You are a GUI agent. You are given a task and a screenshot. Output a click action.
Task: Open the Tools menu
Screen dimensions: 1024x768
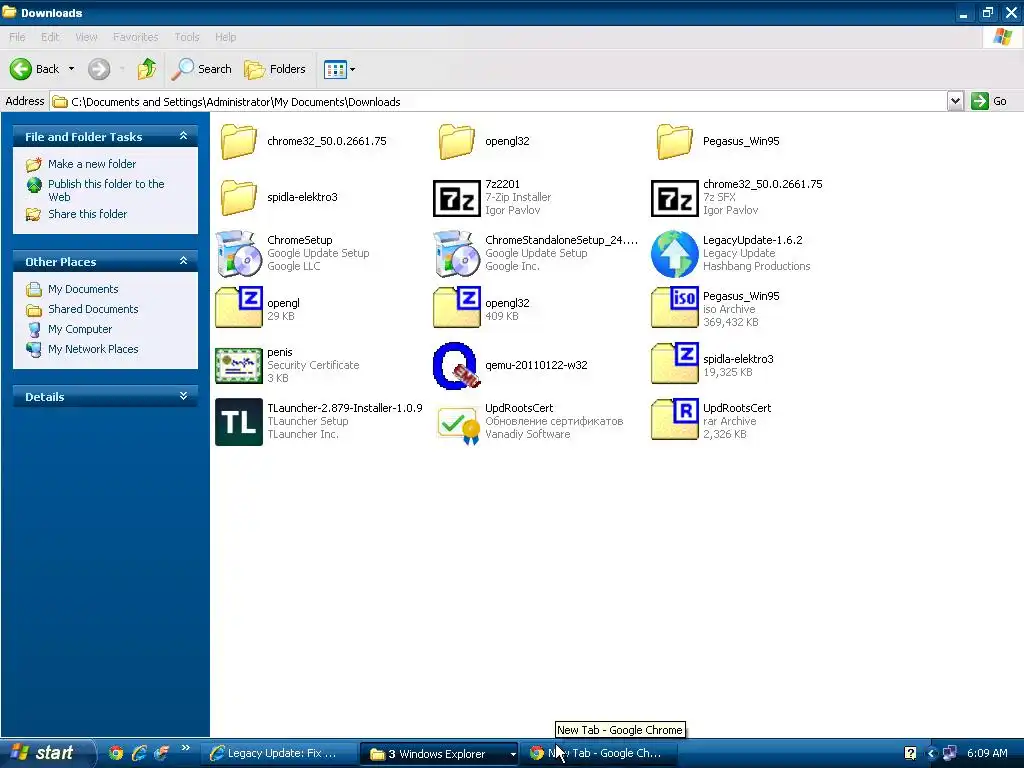click(187, 37)
